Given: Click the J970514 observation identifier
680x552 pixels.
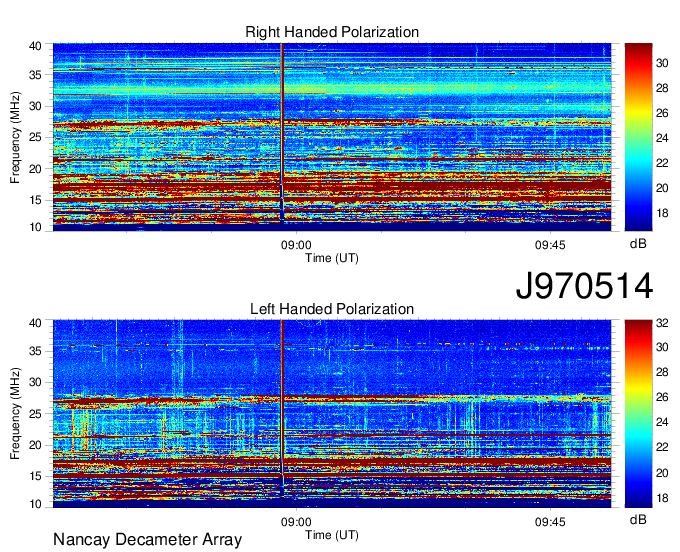Looking at the screenshot, I should (584, 286).
